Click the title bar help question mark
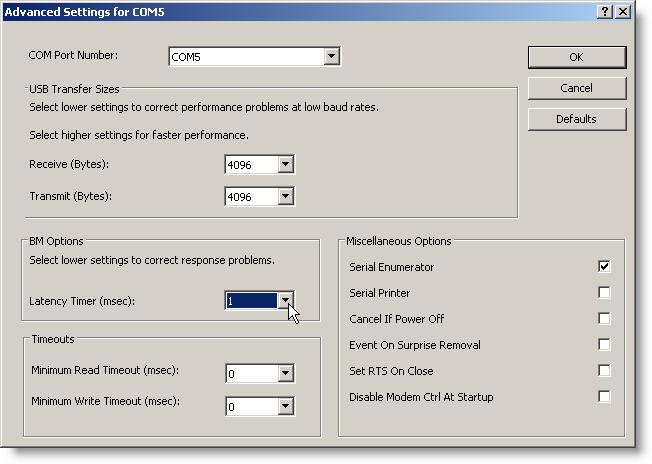 pos(605,10)
